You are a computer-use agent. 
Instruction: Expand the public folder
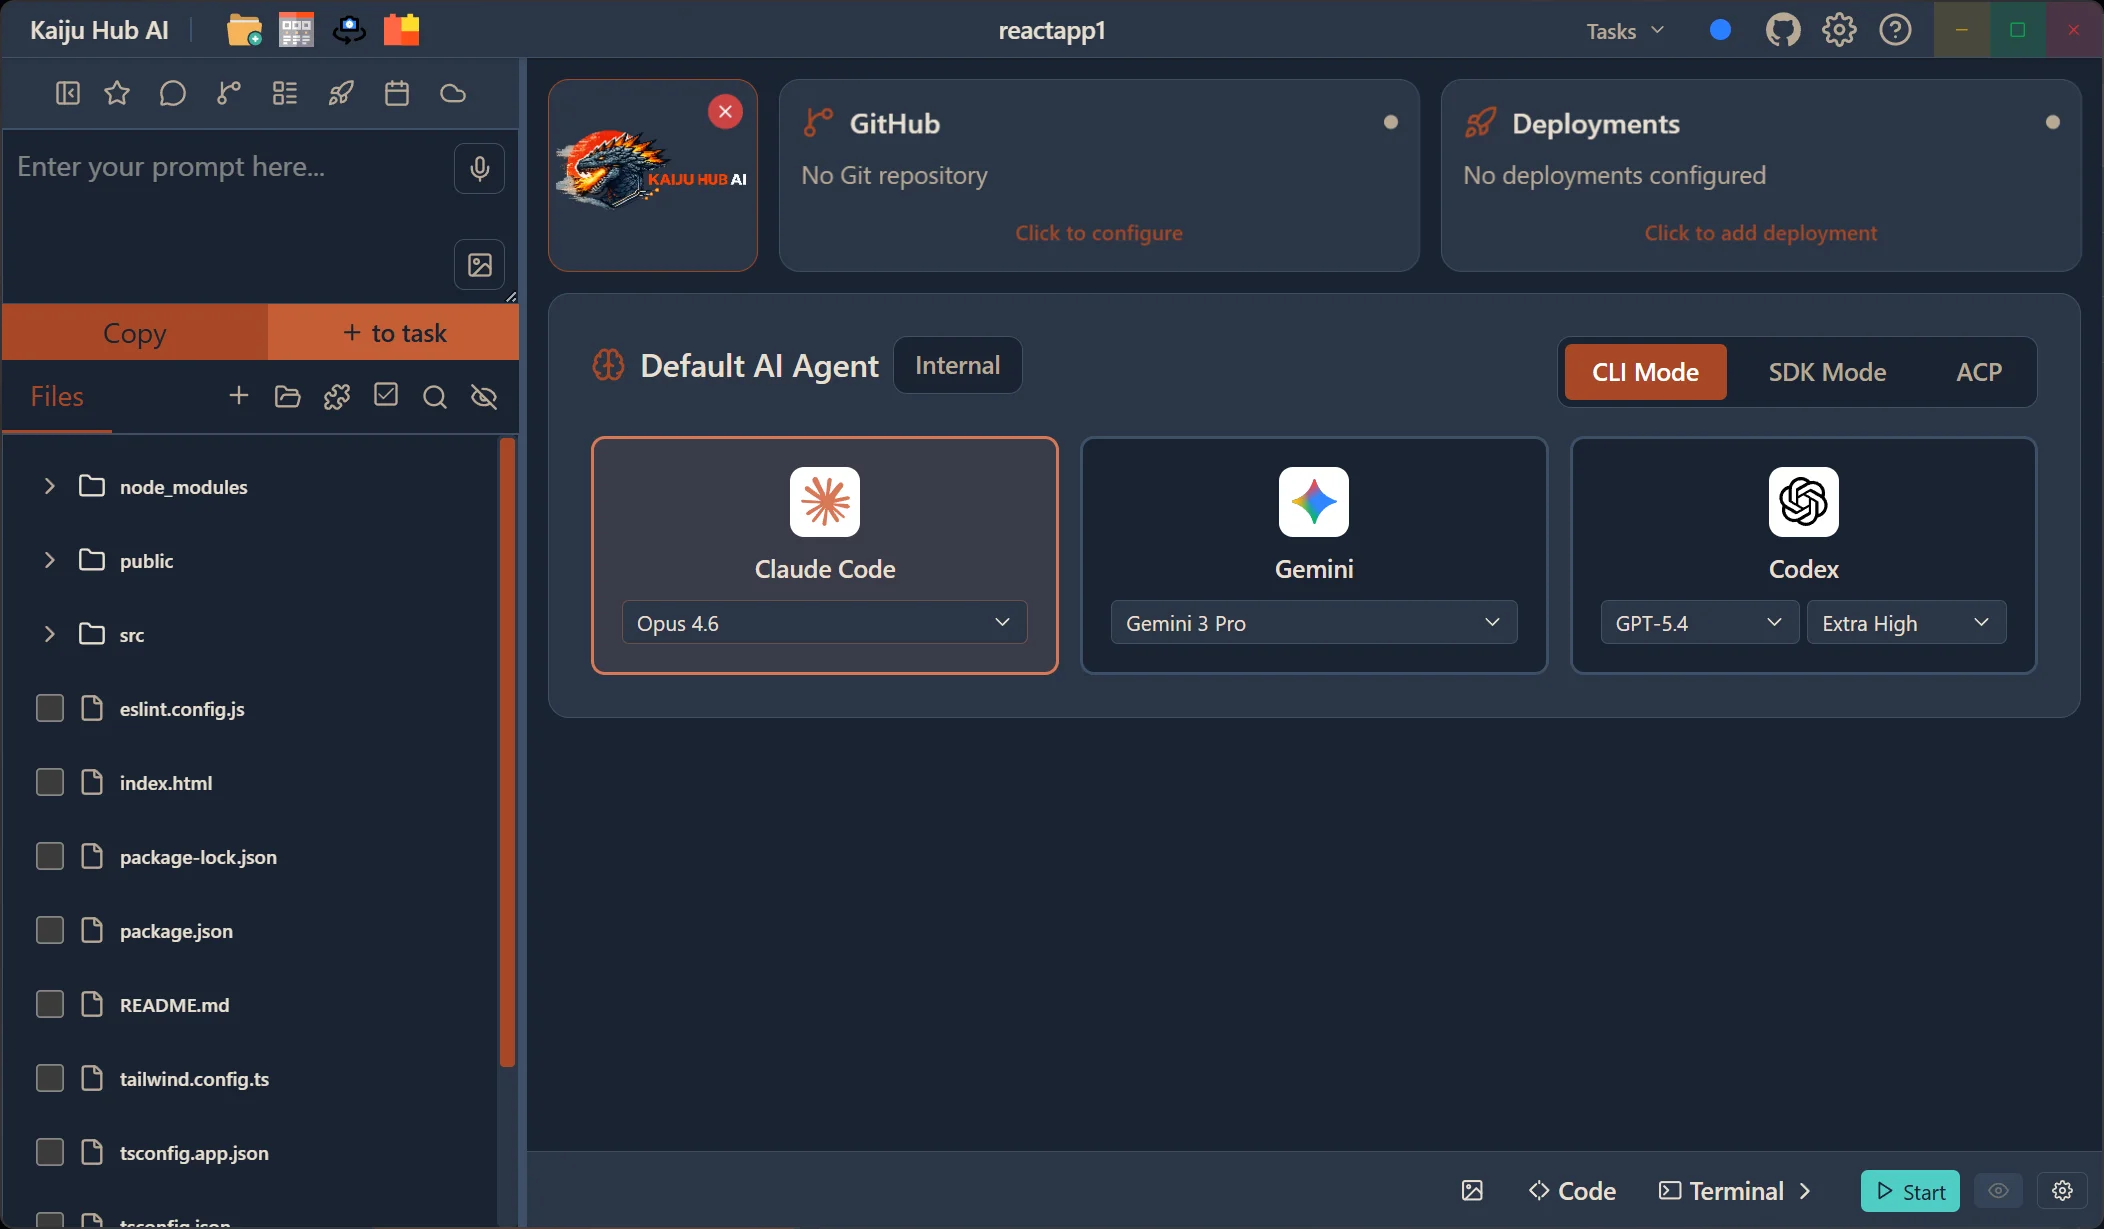pyautogui.click(x=49, y=560)
